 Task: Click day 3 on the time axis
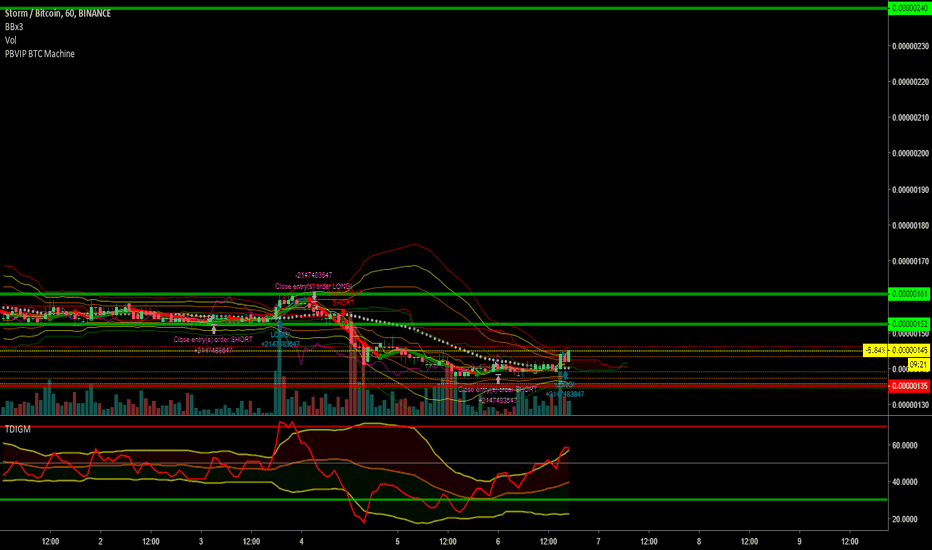click(x=201, y=542)
